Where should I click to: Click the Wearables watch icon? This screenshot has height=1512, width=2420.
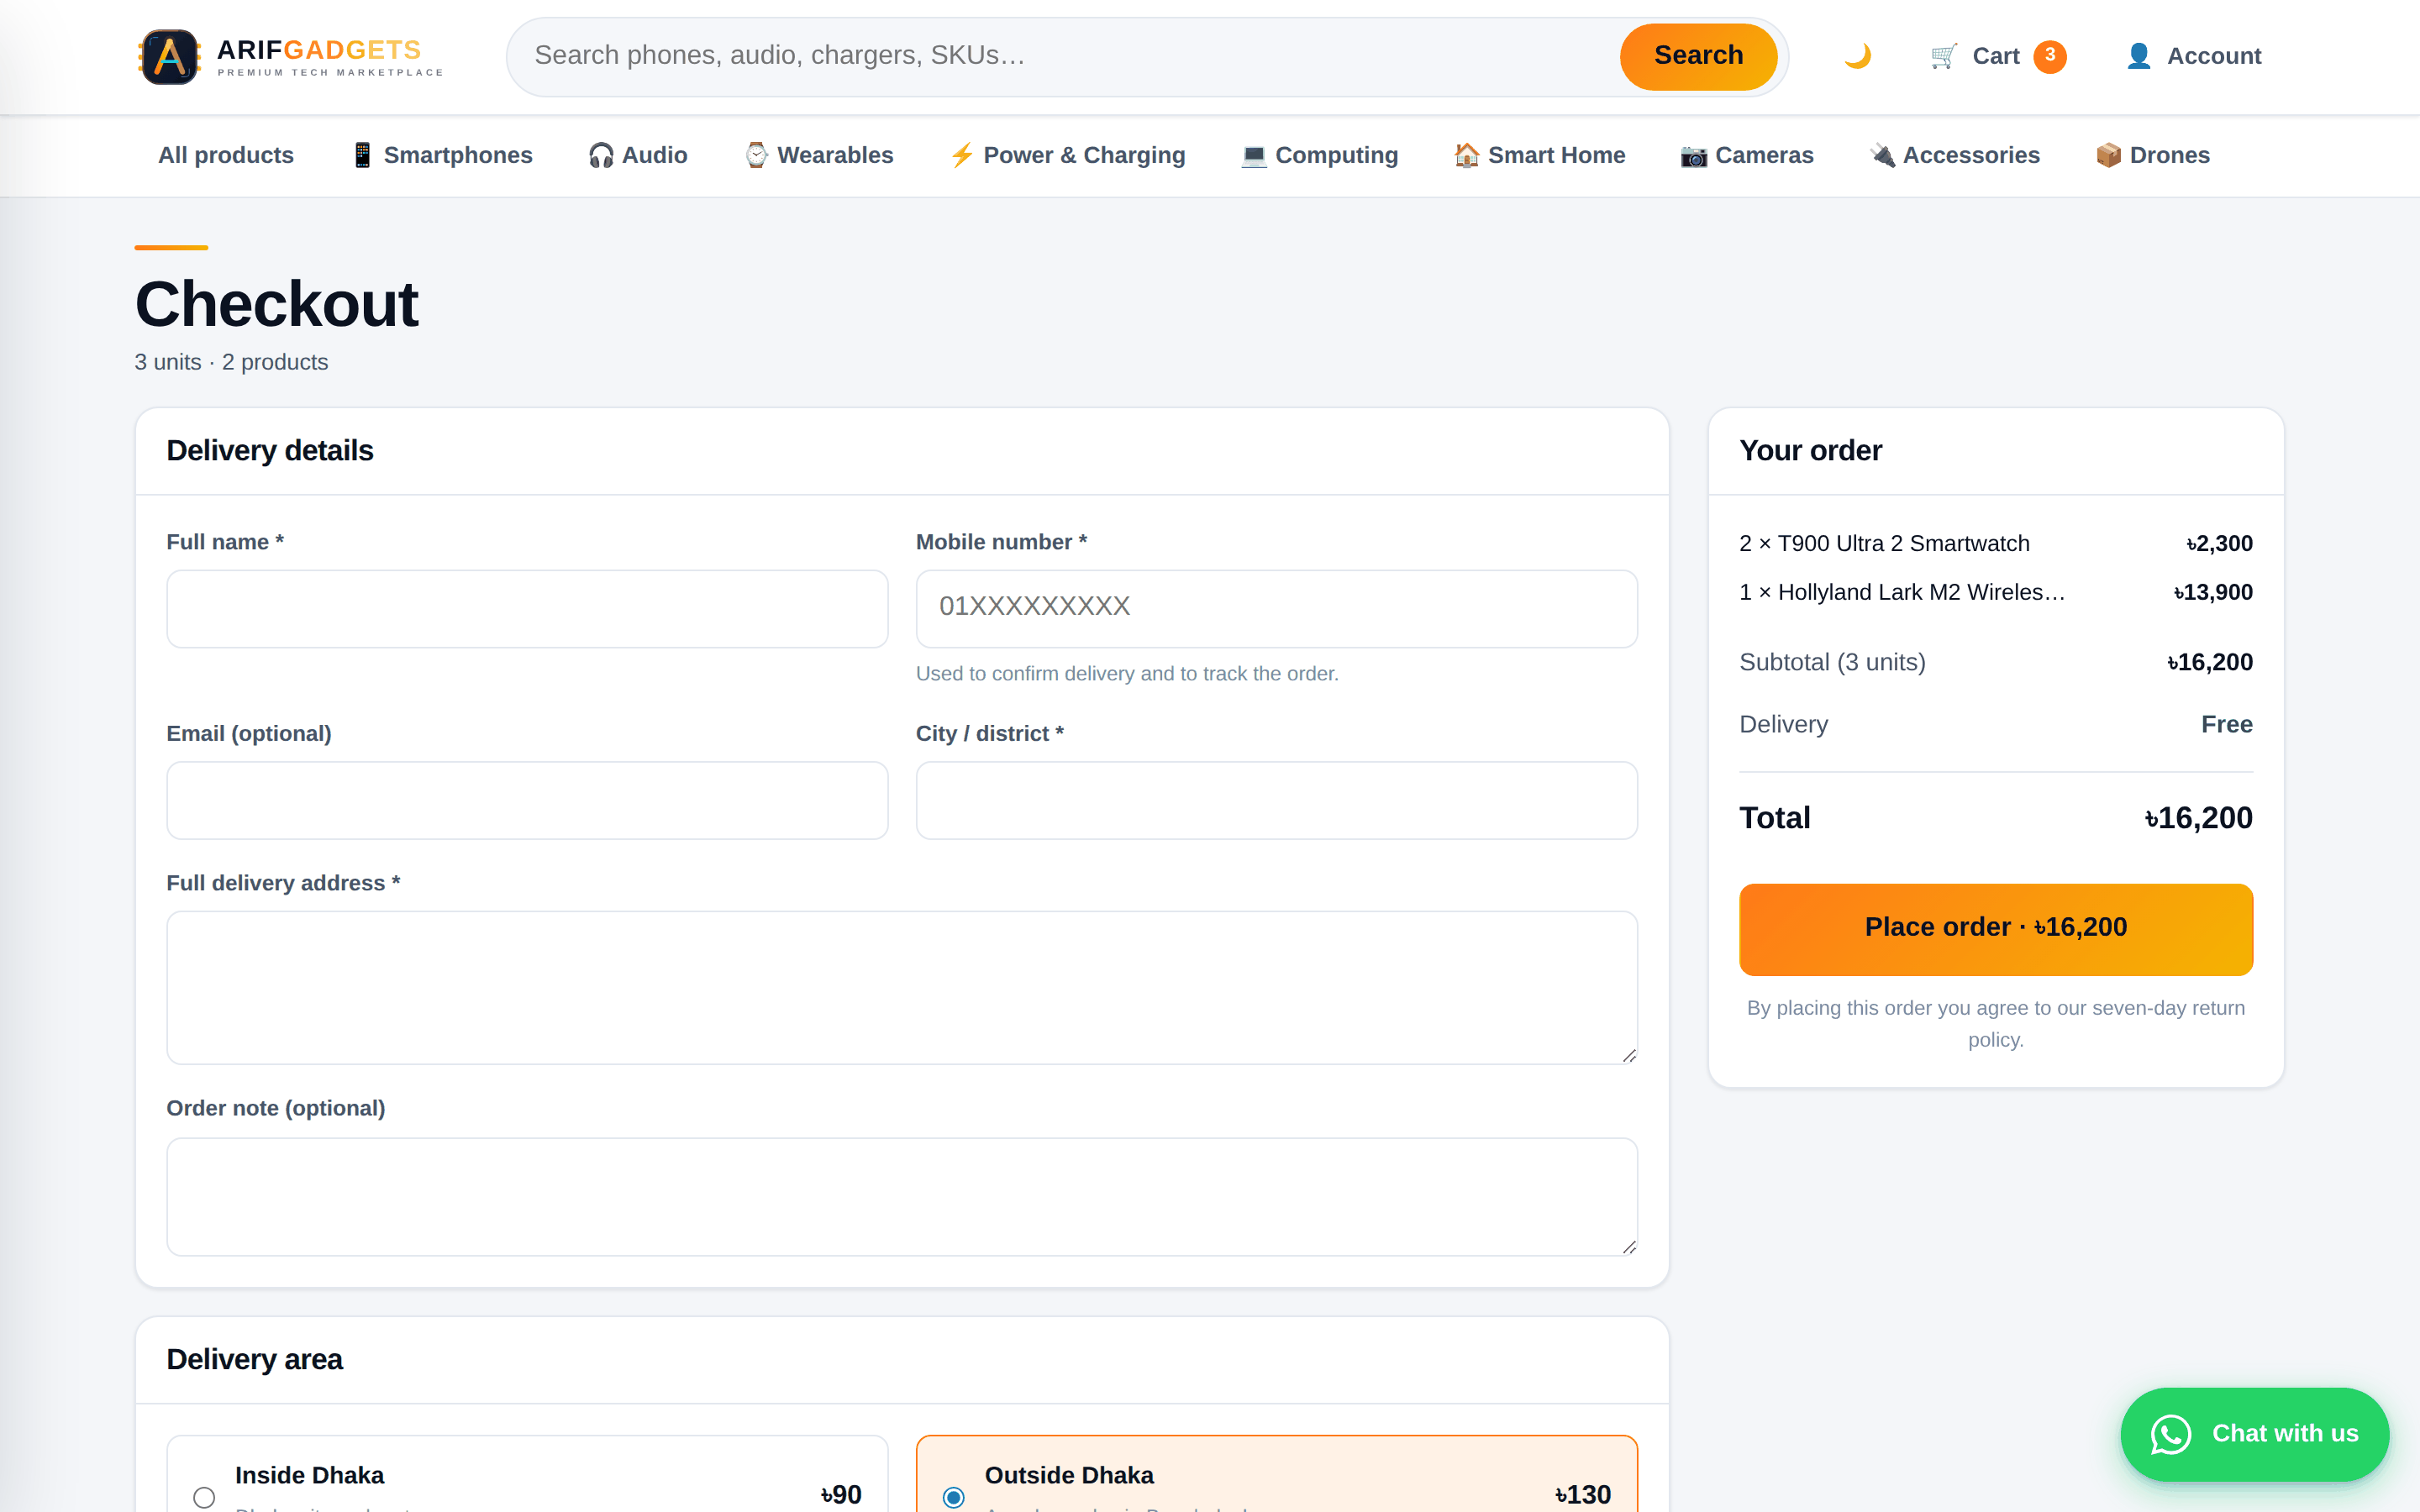756,155
